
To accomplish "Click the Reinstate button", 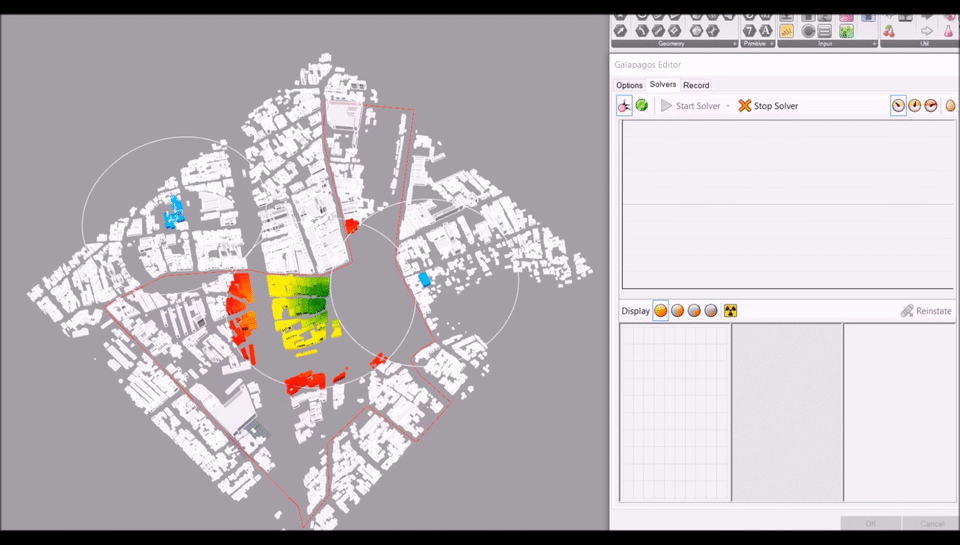I will click(926, 311).
